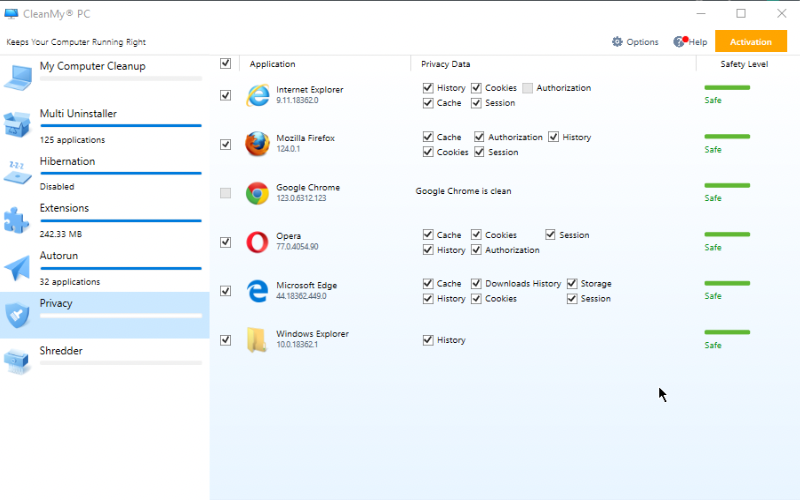
Task: Select the Multi Uninstaller box icon
Action: click(17, 124)
